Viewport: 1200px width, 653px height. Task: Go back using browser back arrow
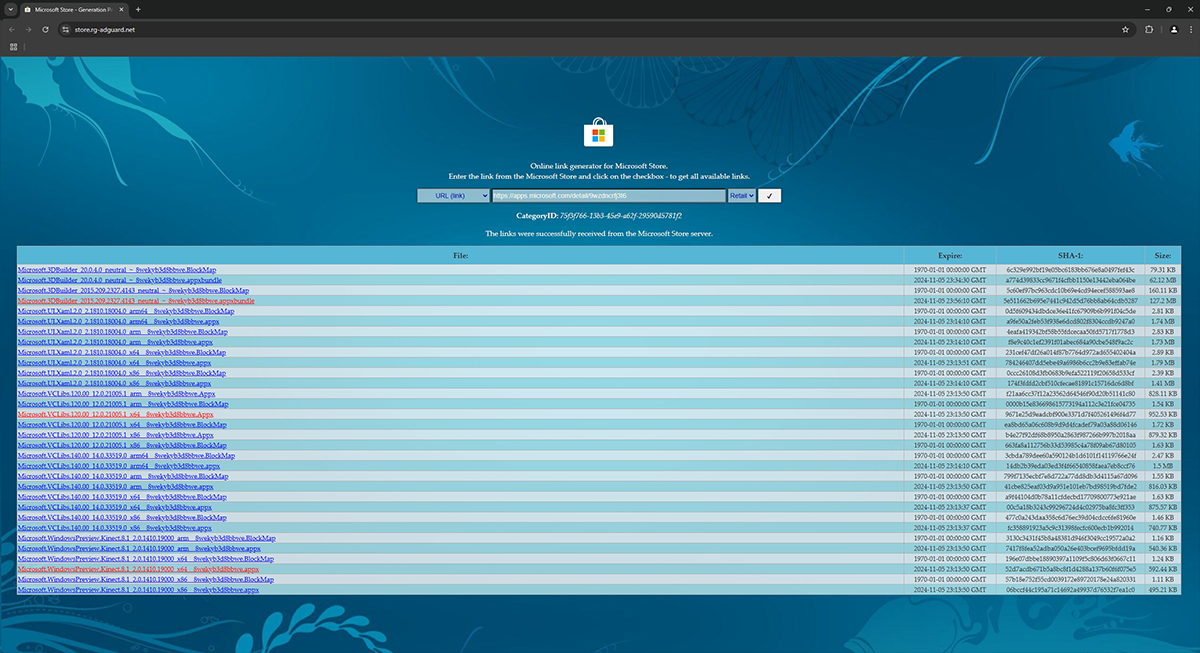point(11,29)
